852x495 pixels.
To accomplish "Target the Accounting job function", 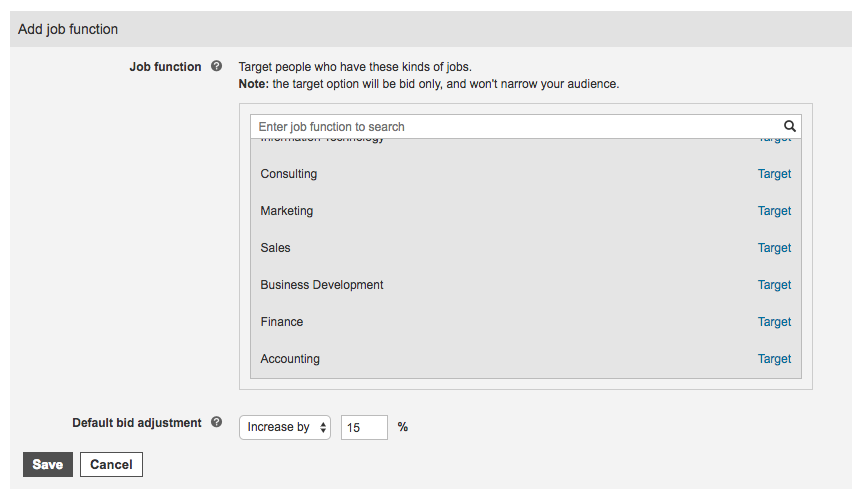I will pyautogui.click(x=774, y=359).
